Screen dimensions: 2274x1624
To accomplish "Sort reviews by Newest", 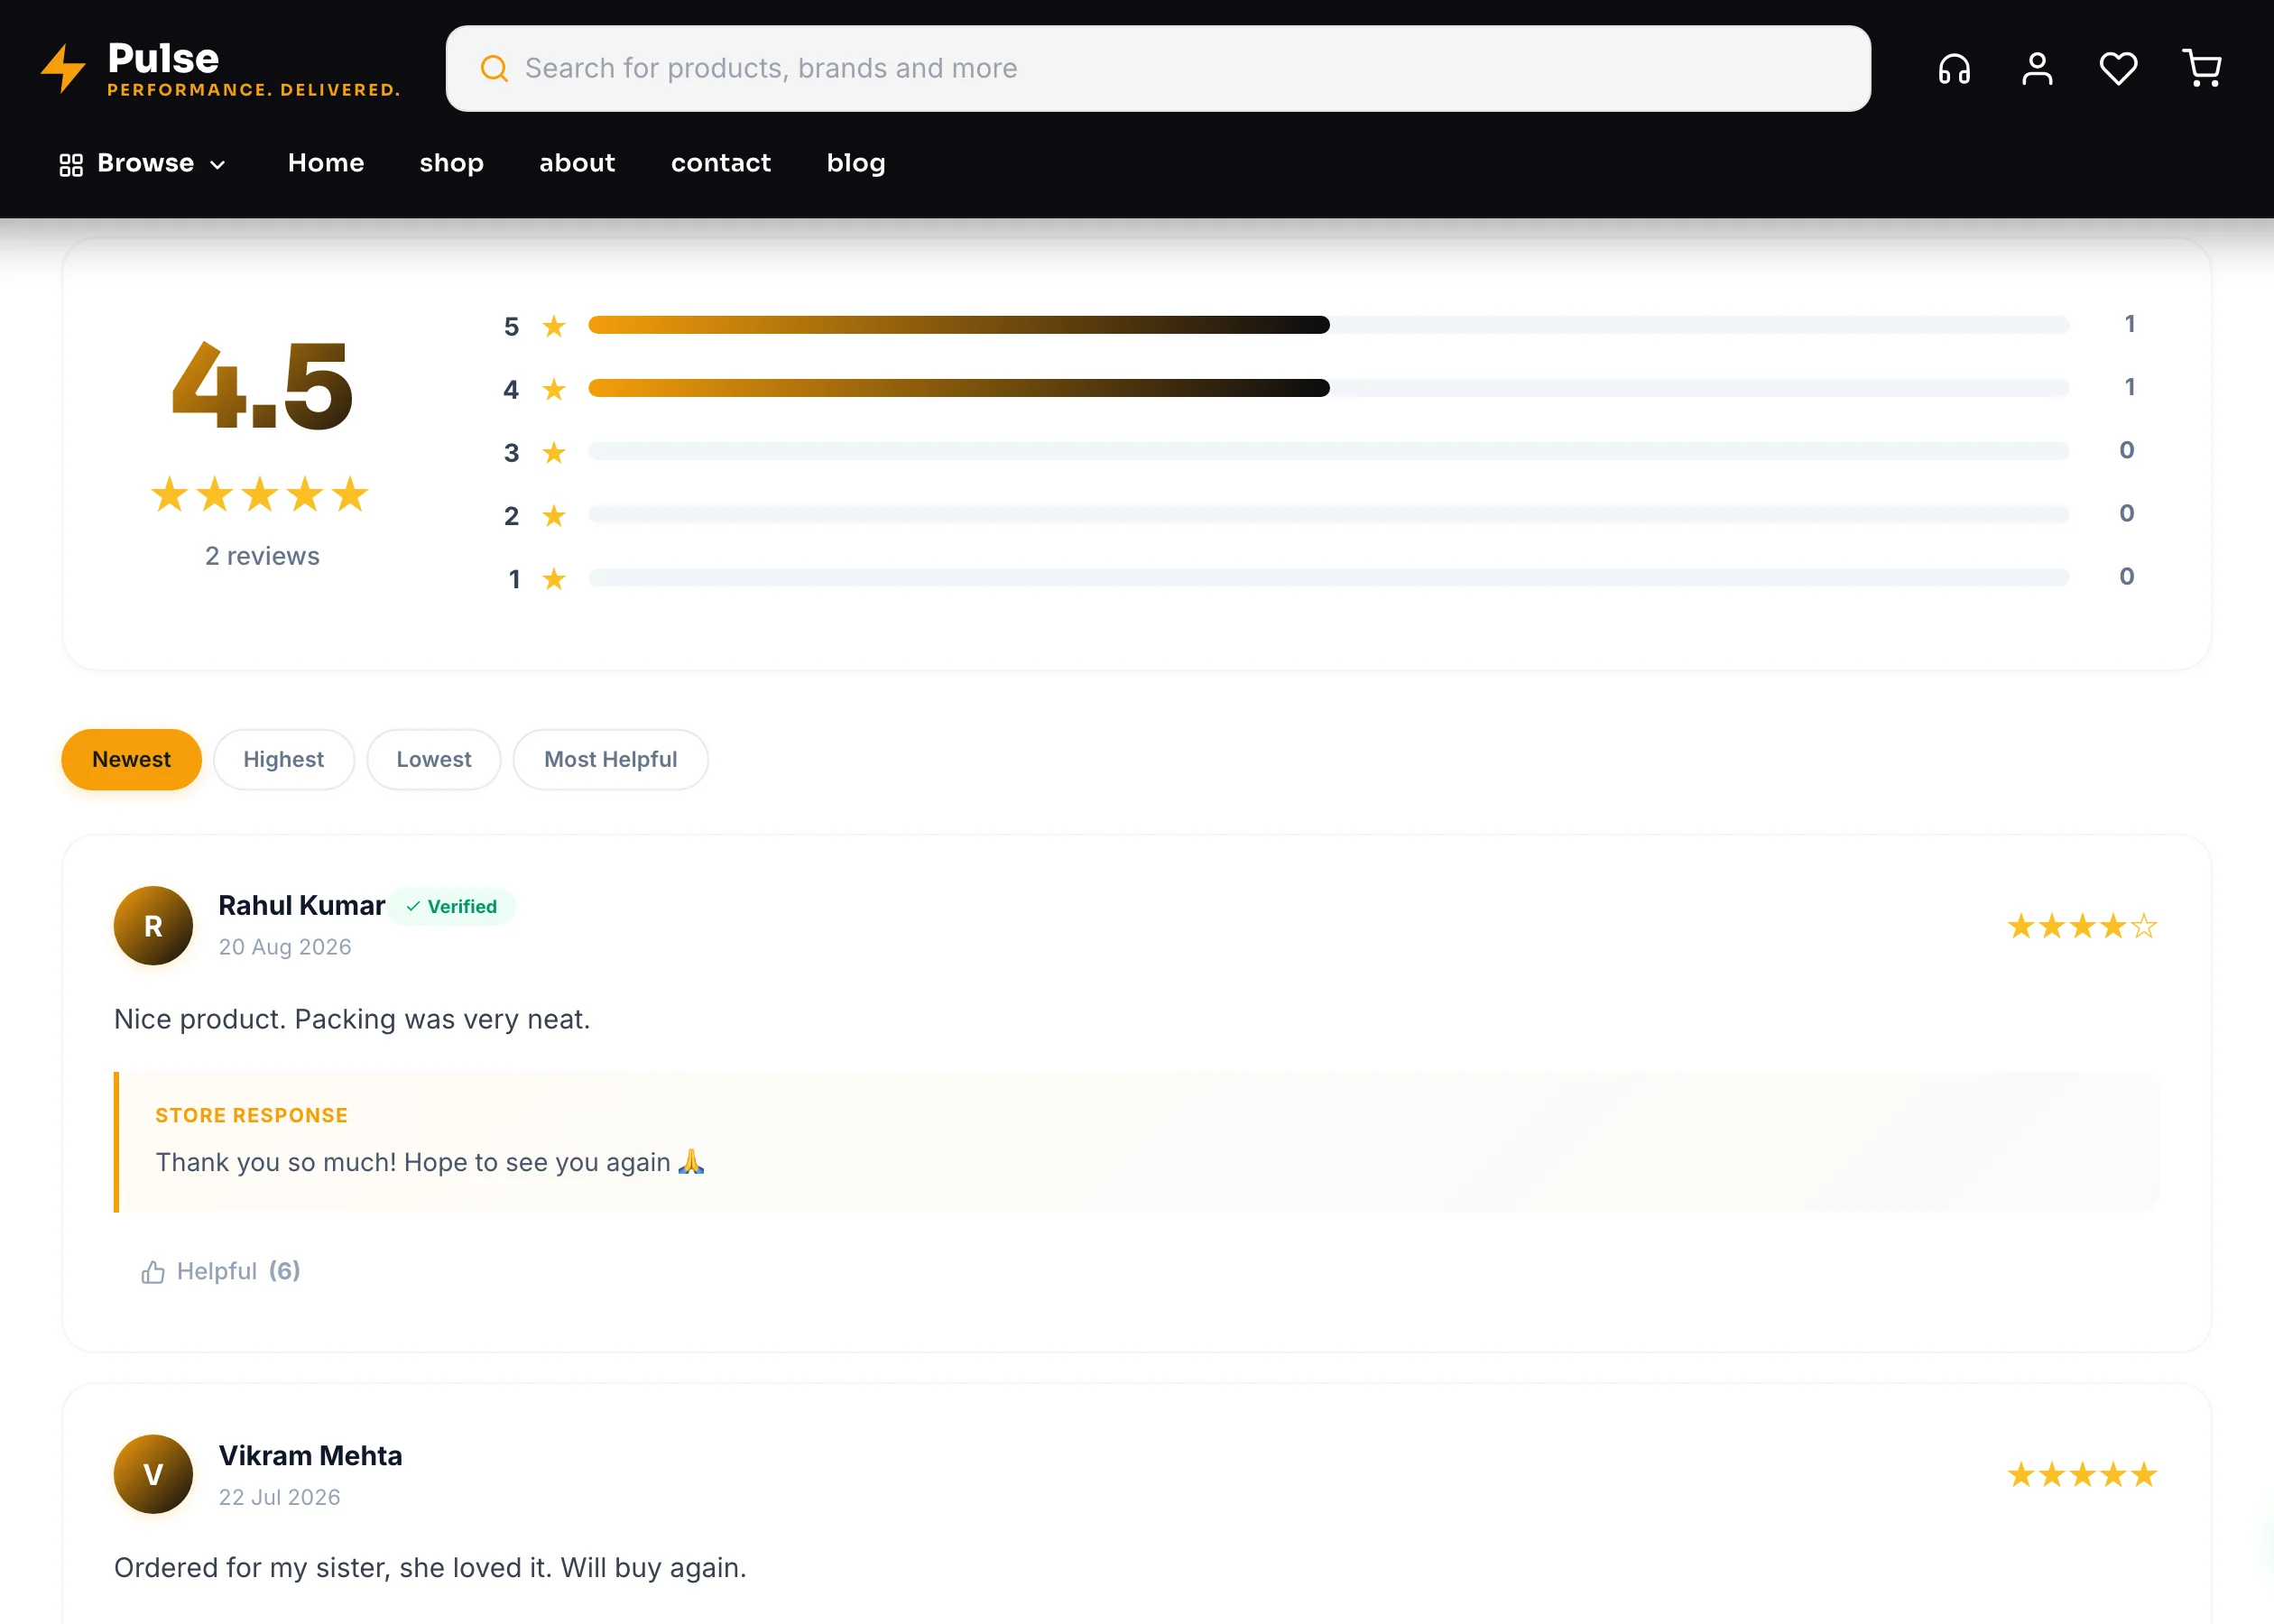I will pos(131,759).
